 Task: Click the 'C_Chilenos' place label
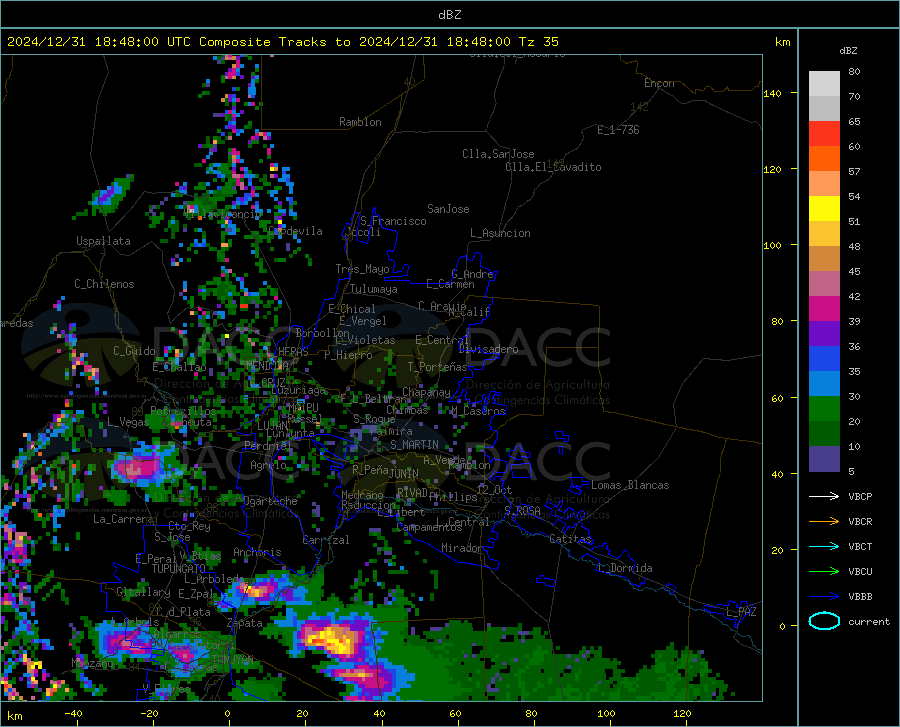pos(104,284)
